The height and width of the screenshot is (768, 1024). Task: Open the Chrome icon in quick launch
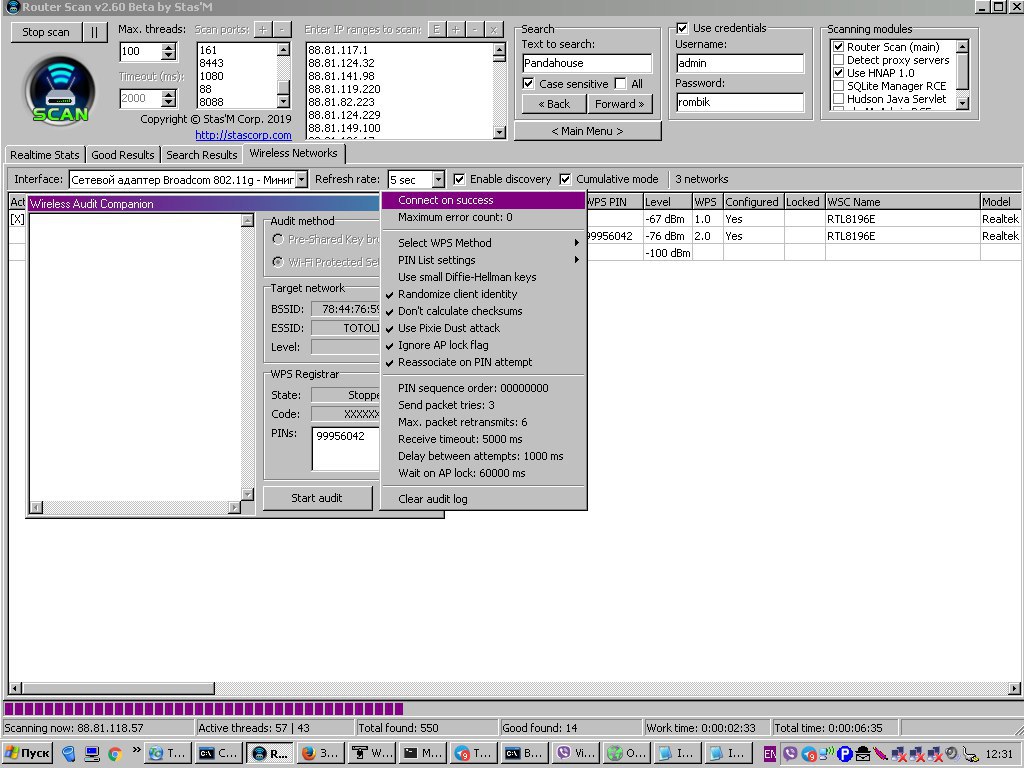pyautogui.click(x=116, y=753)
